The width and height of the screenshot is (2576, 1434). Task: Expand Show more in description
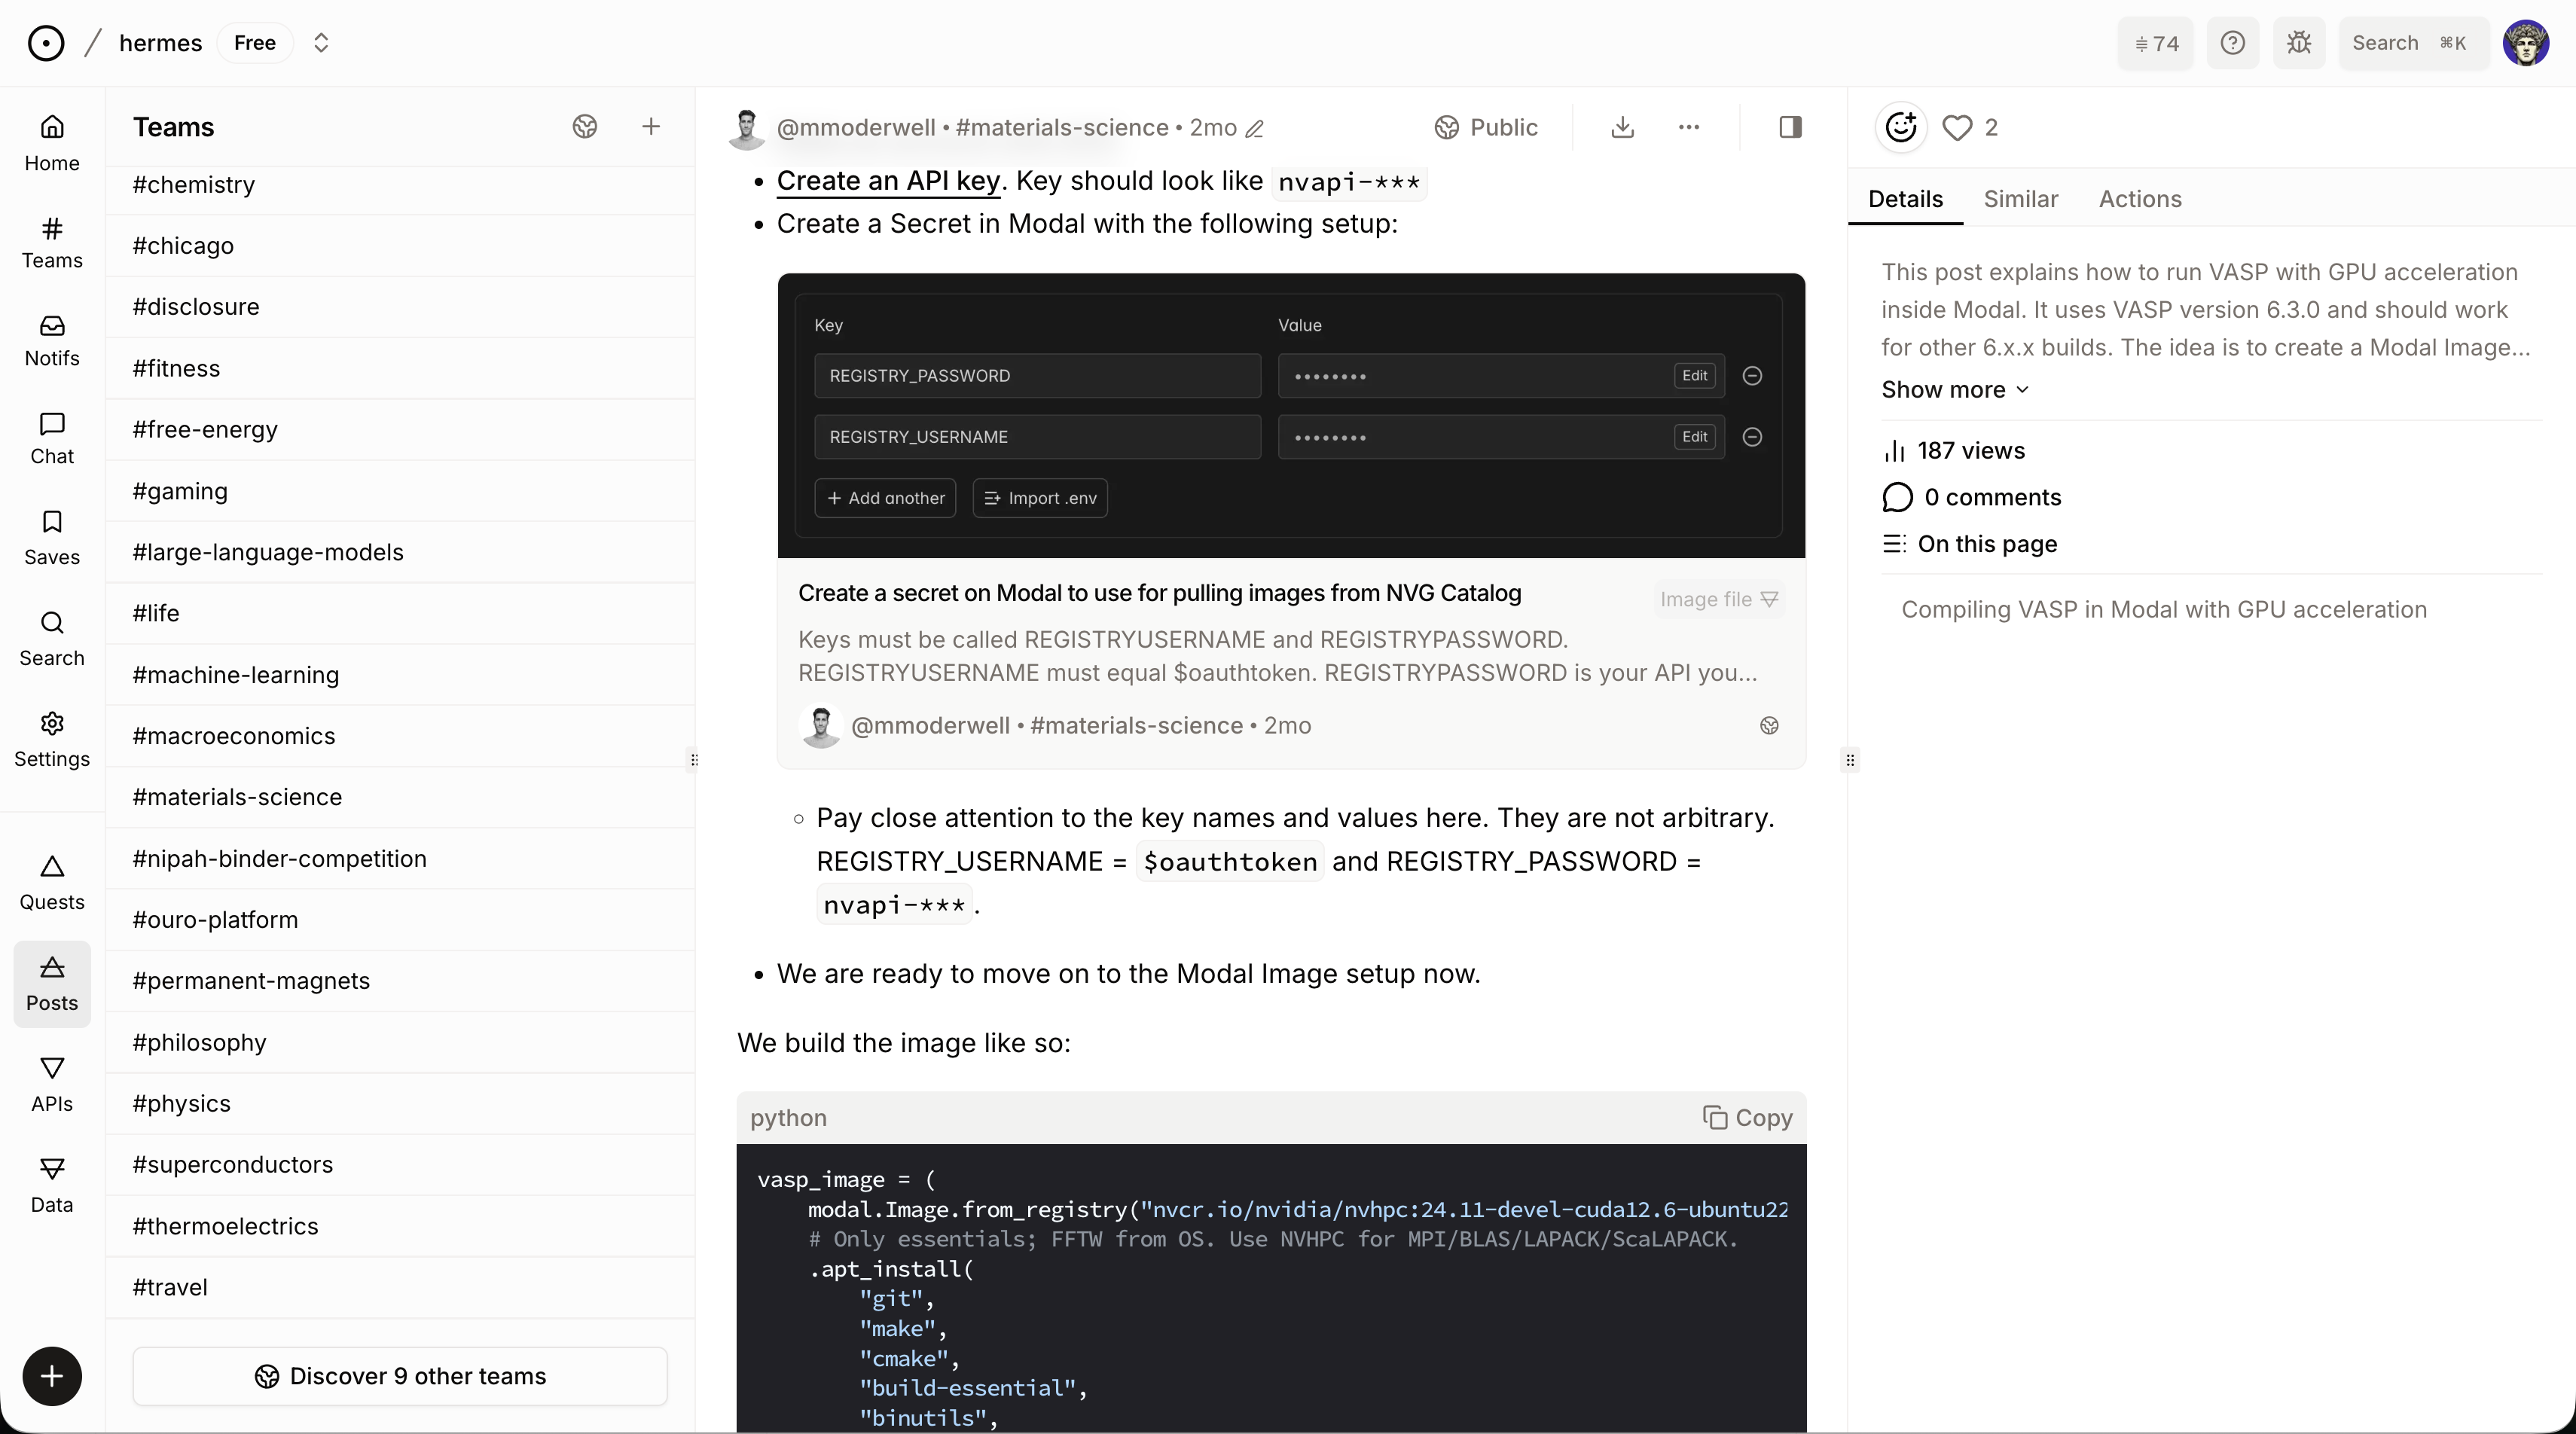pos(1955,390)
